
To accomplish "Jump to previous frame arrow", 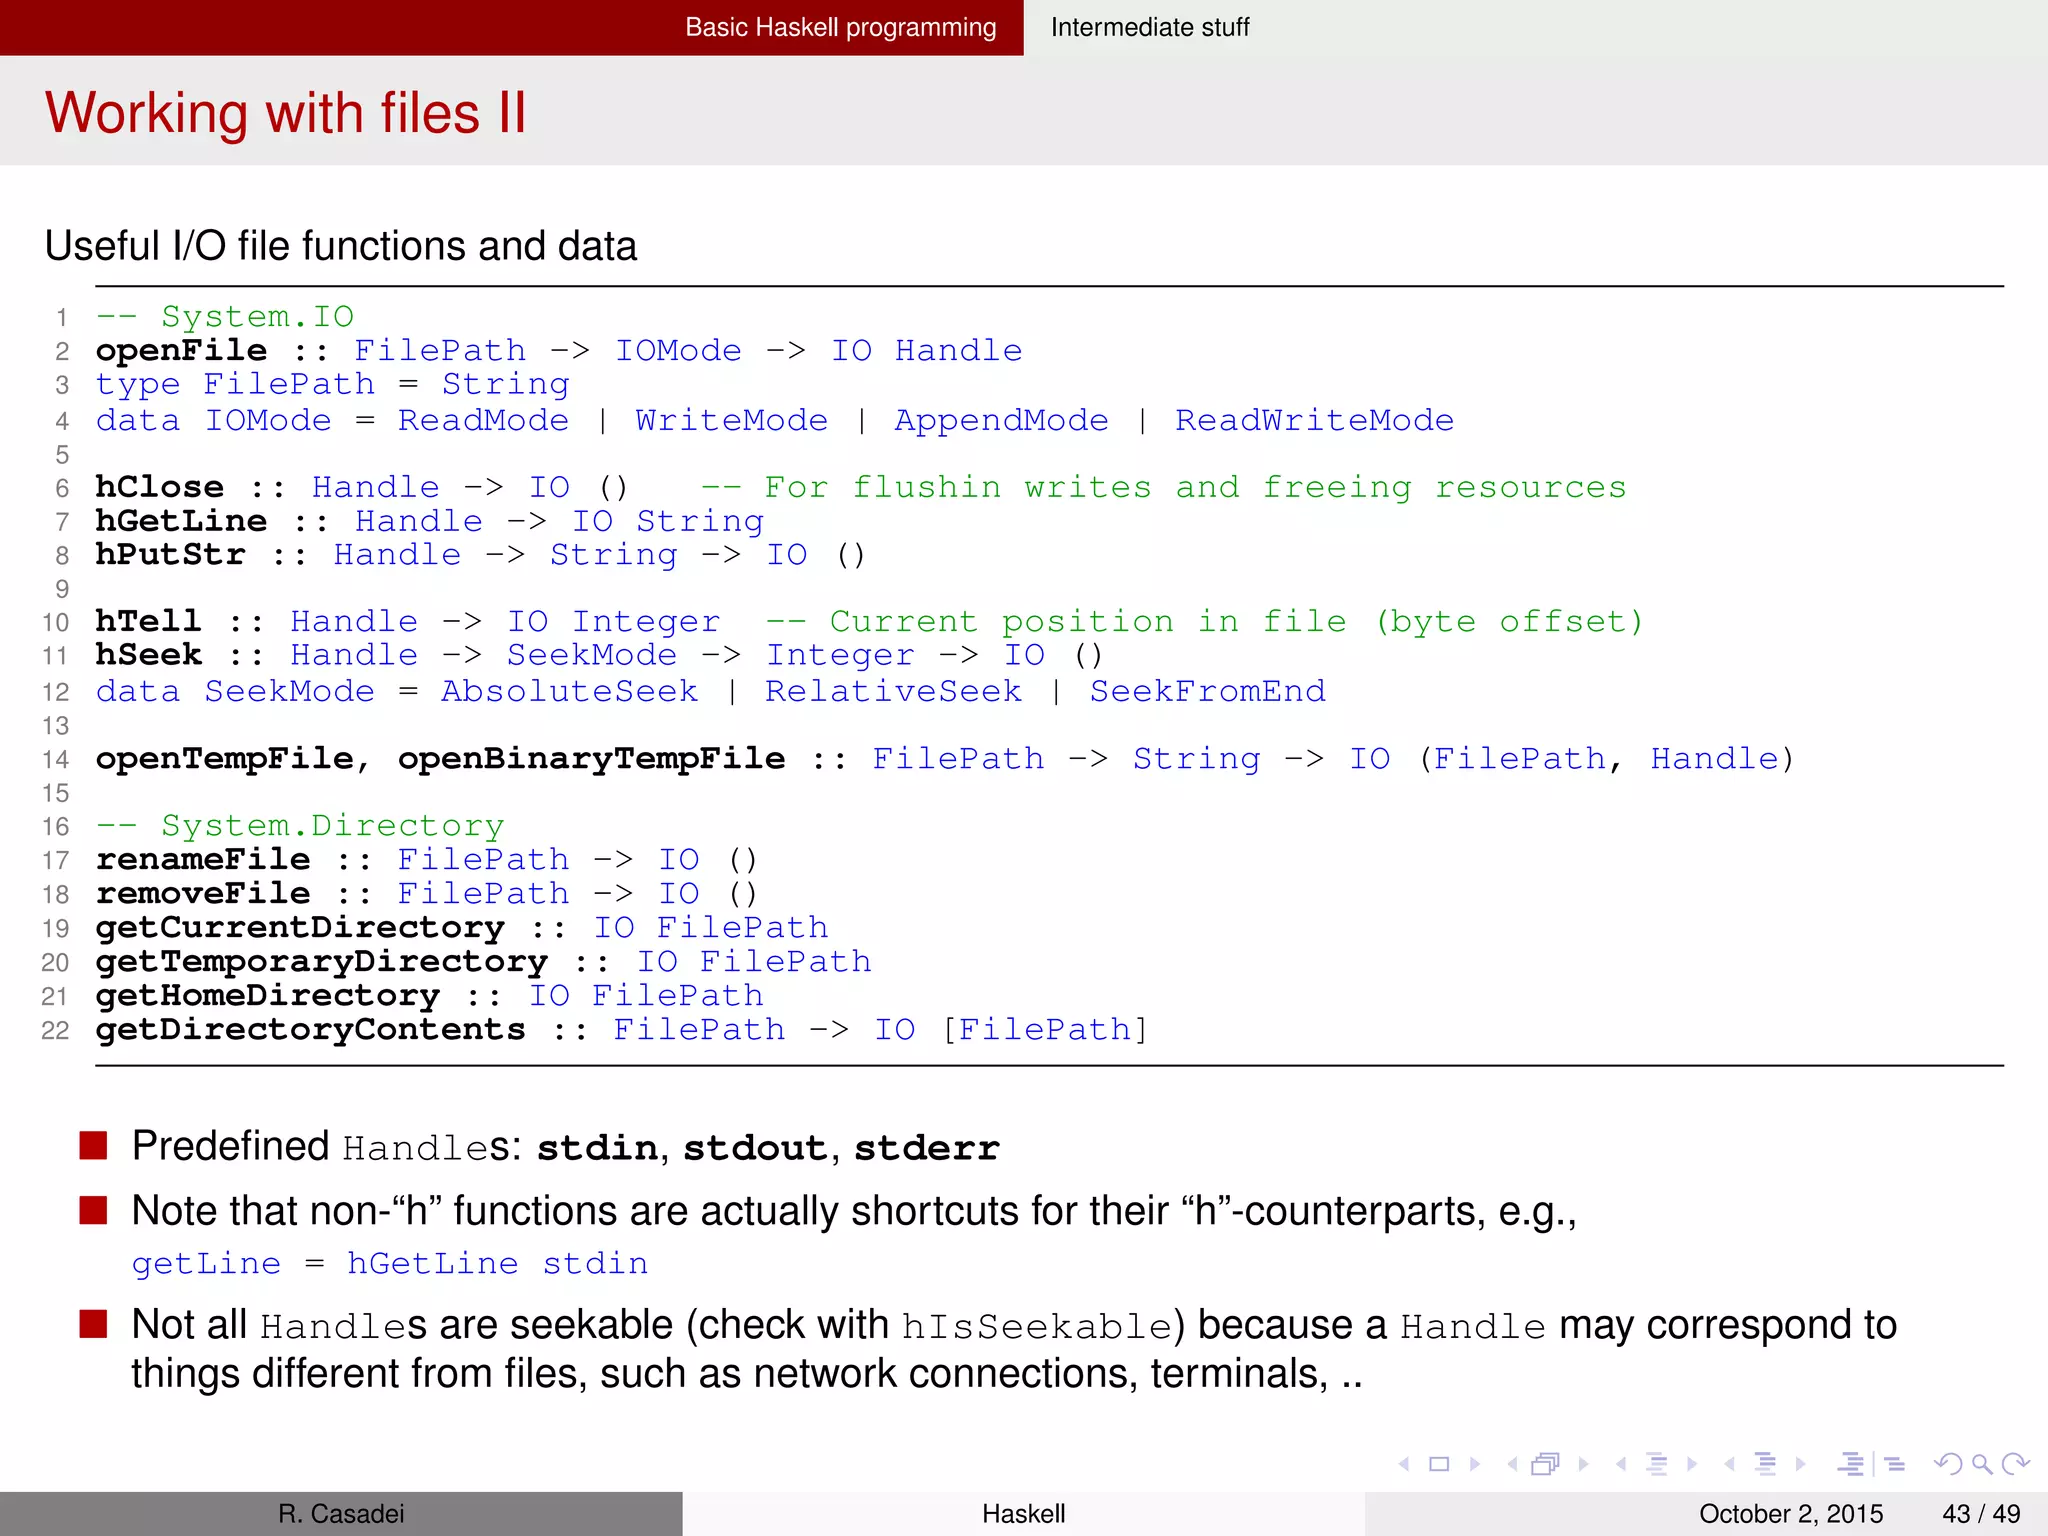I will [1513, 1464].
